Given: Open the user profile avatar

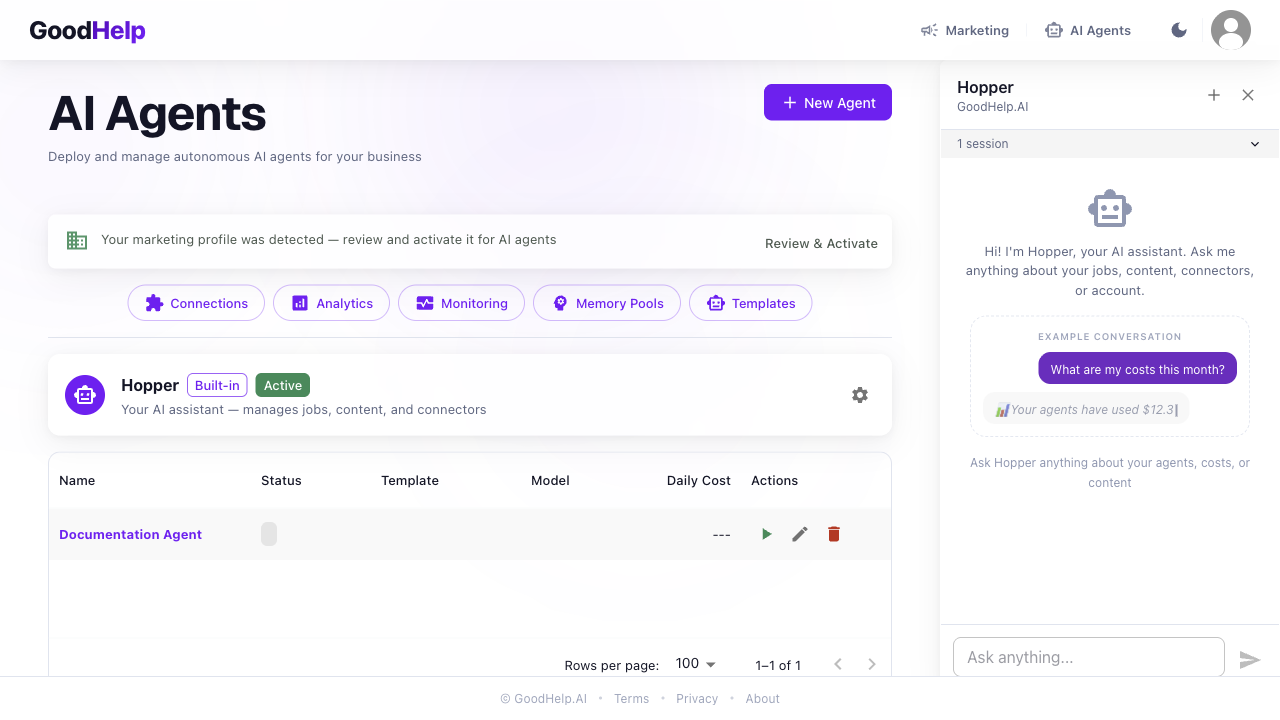Looking at the screenshot, I should [x=1231, y=30].
